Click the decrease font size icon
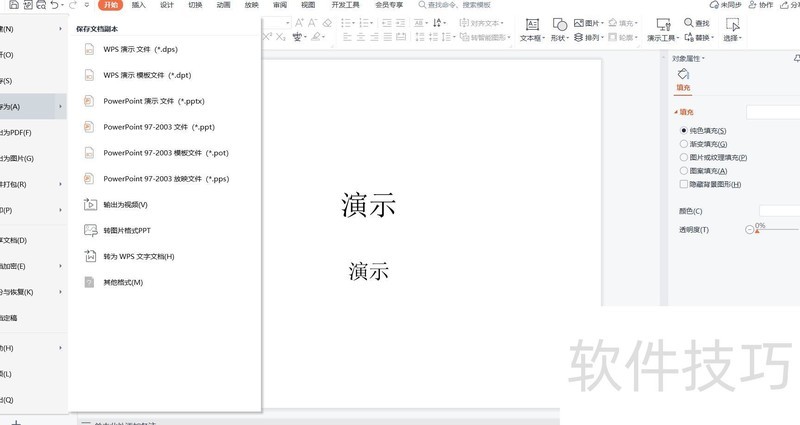The height and width of the screenshot is (425, 800). (312, 23)
